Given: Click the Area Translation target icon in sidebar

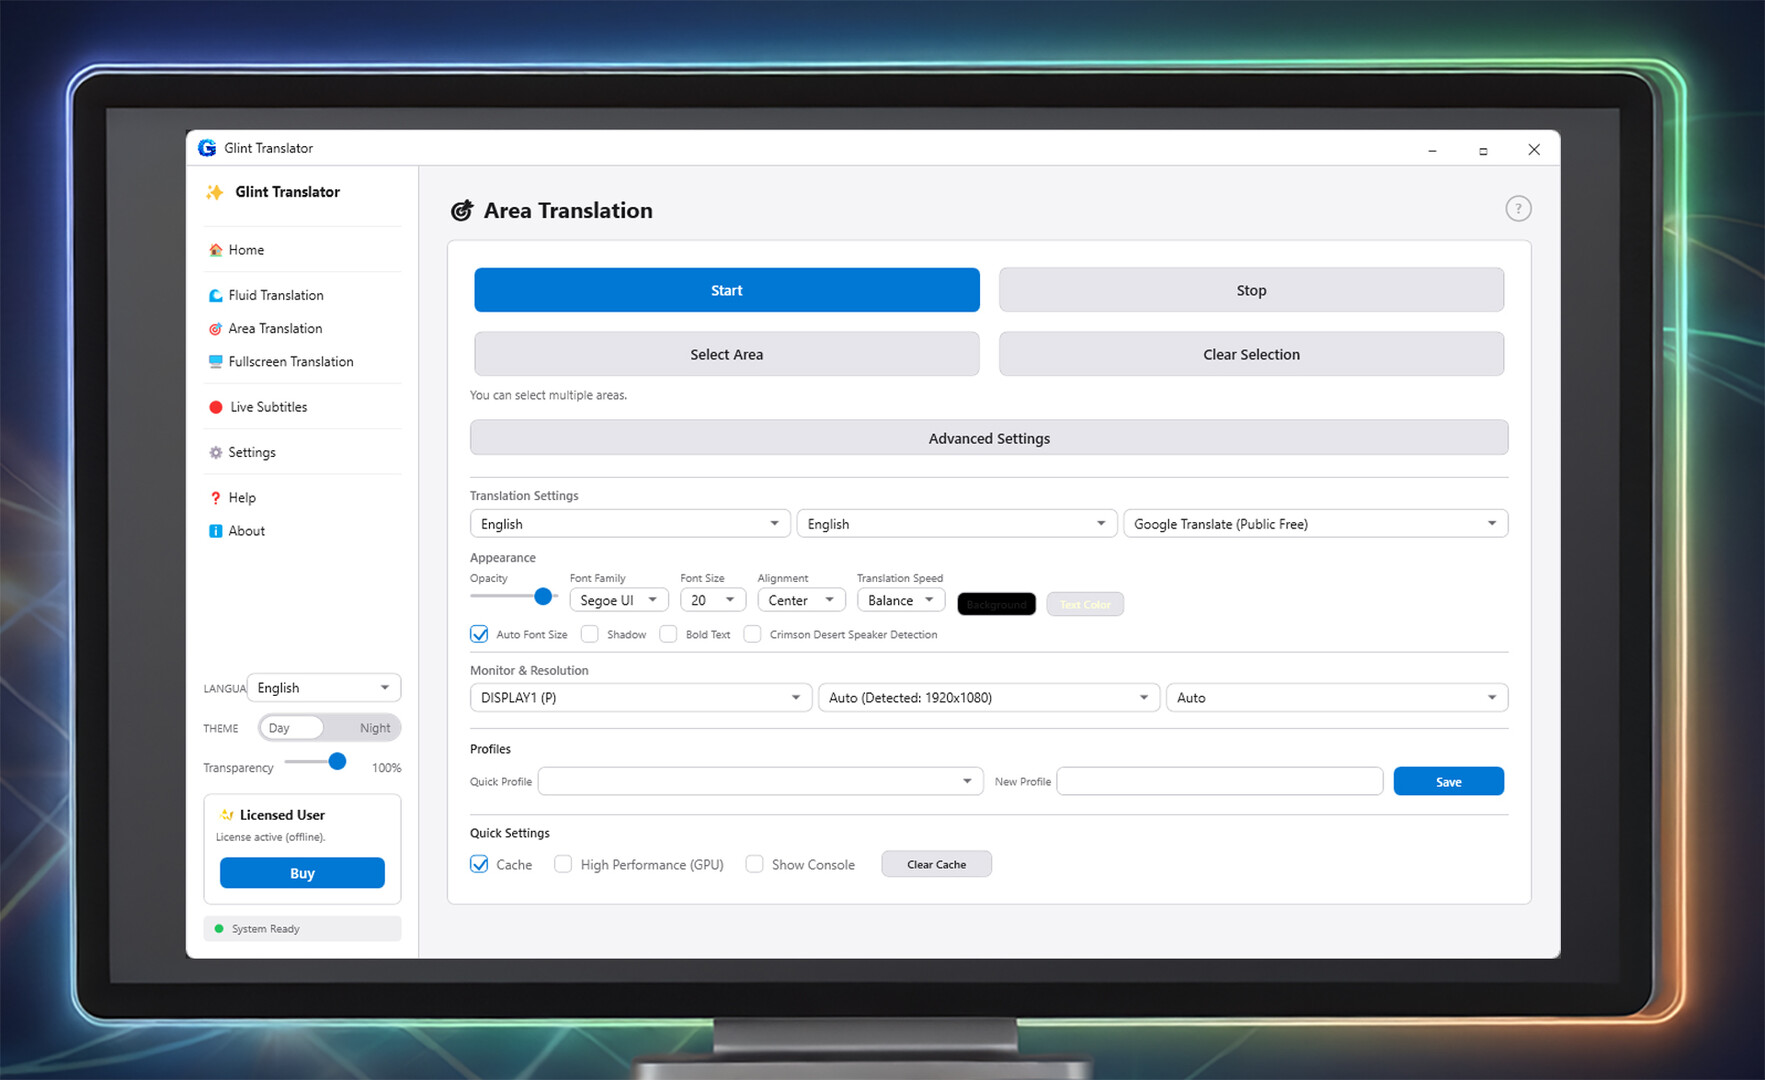Looking at the screenshot, I should pos(215,328).
